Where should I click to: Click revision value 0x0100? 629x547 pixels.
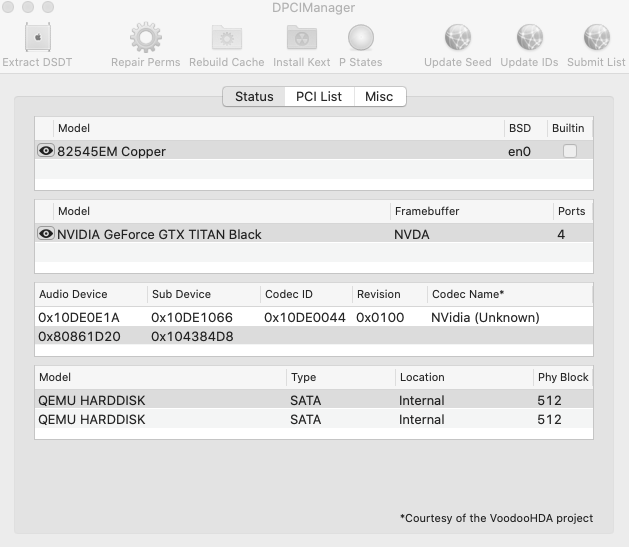click(380, 318)
